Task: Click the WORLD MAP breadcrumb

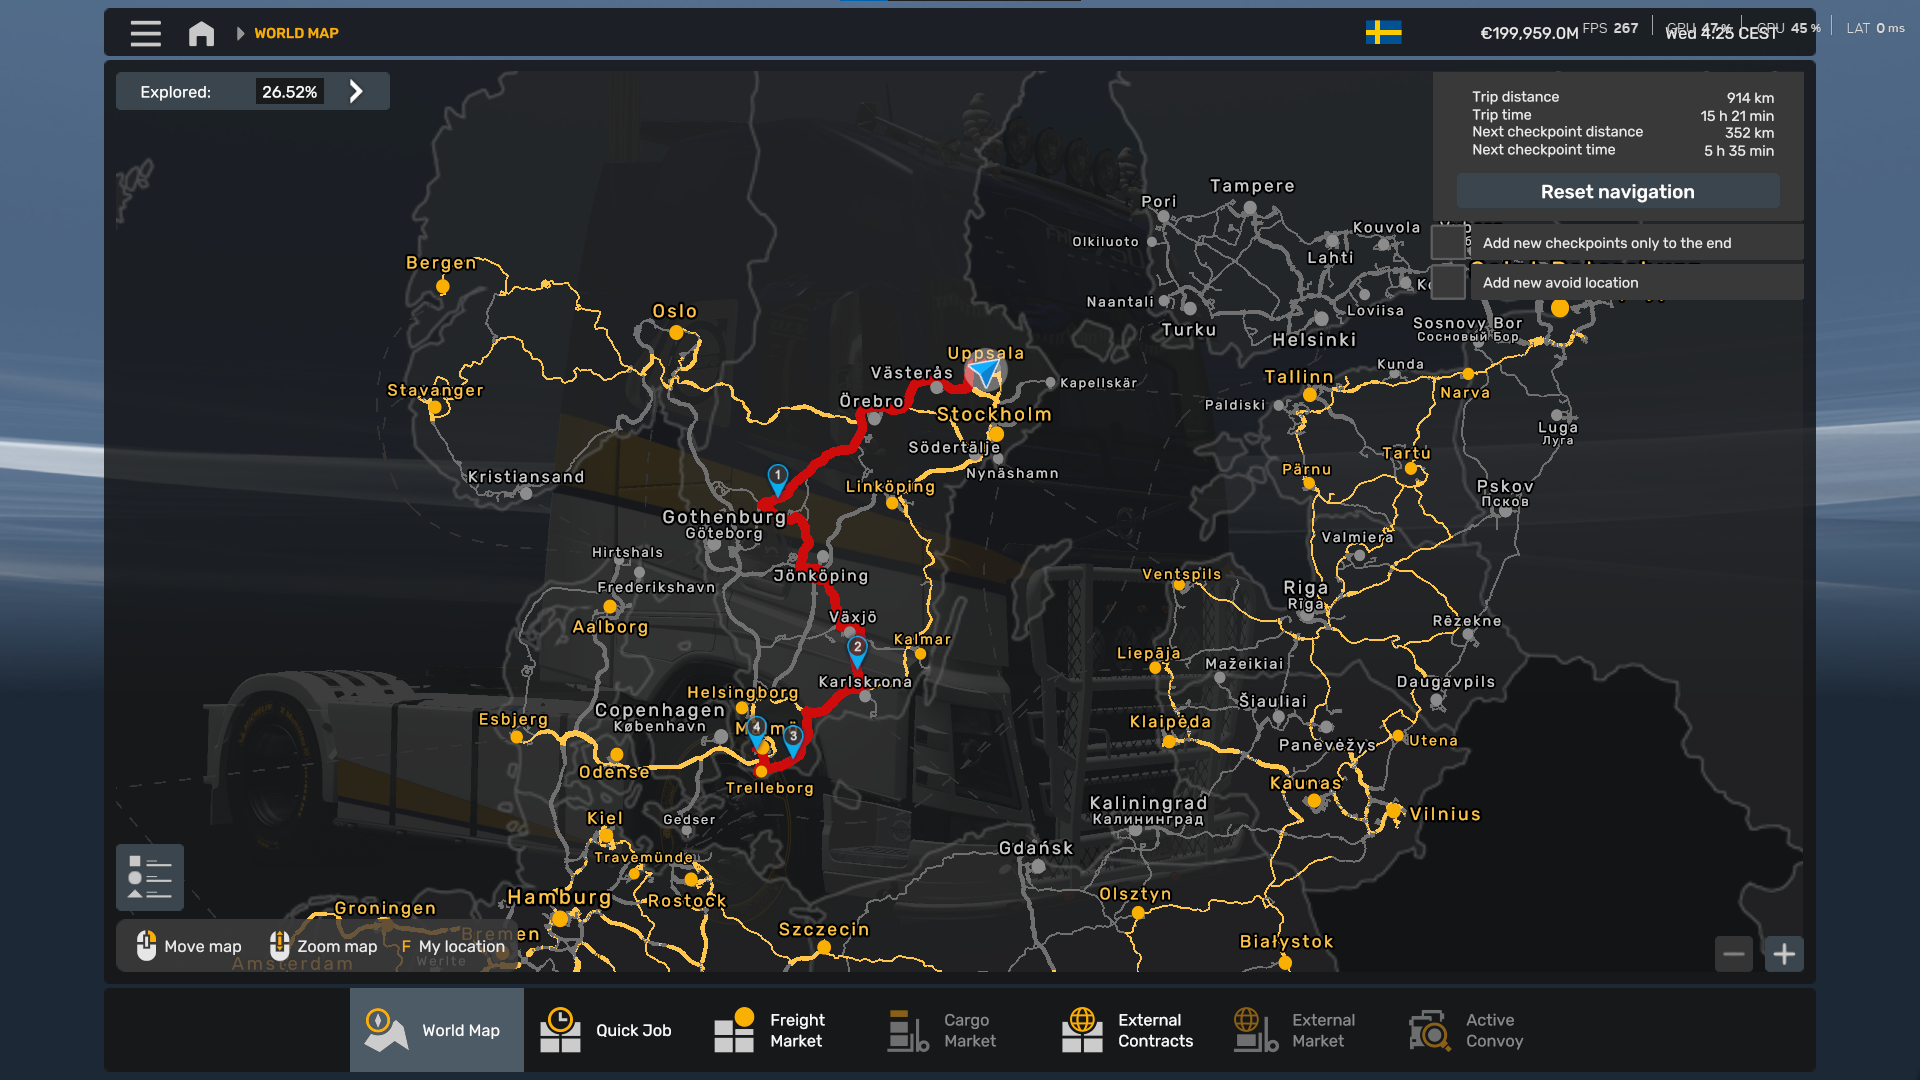Action: [296, 33]
